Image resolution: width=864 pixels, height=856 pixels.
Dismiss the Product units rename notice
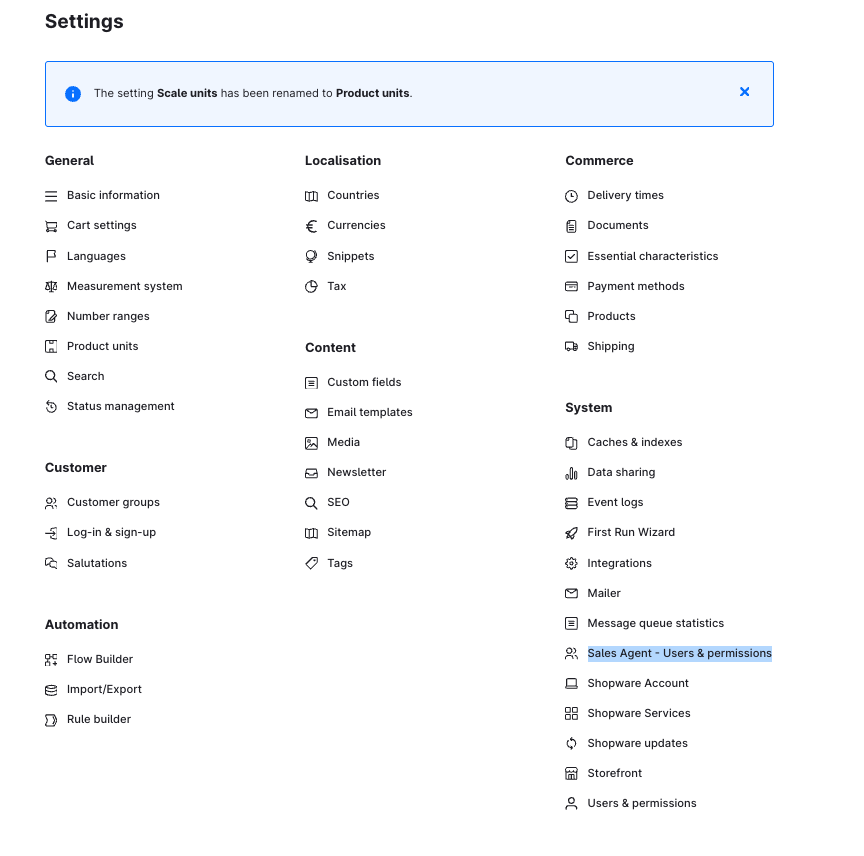point(744,92)
